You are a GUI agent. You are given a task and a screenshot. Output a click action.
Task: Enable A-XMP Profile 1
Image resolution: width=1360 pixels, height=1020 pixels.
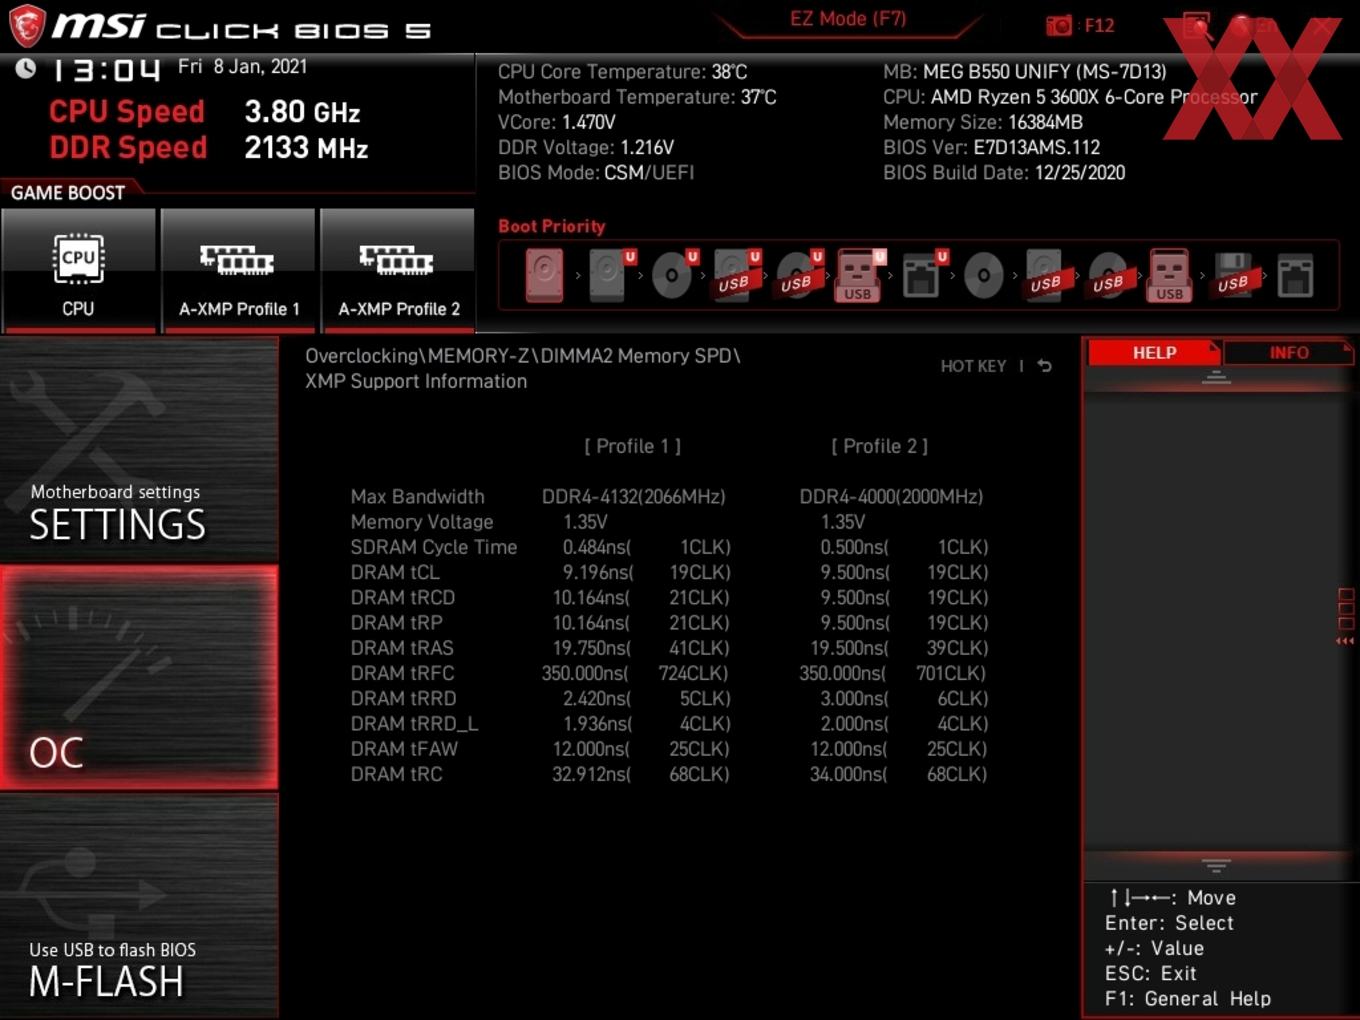click(238, 270)
